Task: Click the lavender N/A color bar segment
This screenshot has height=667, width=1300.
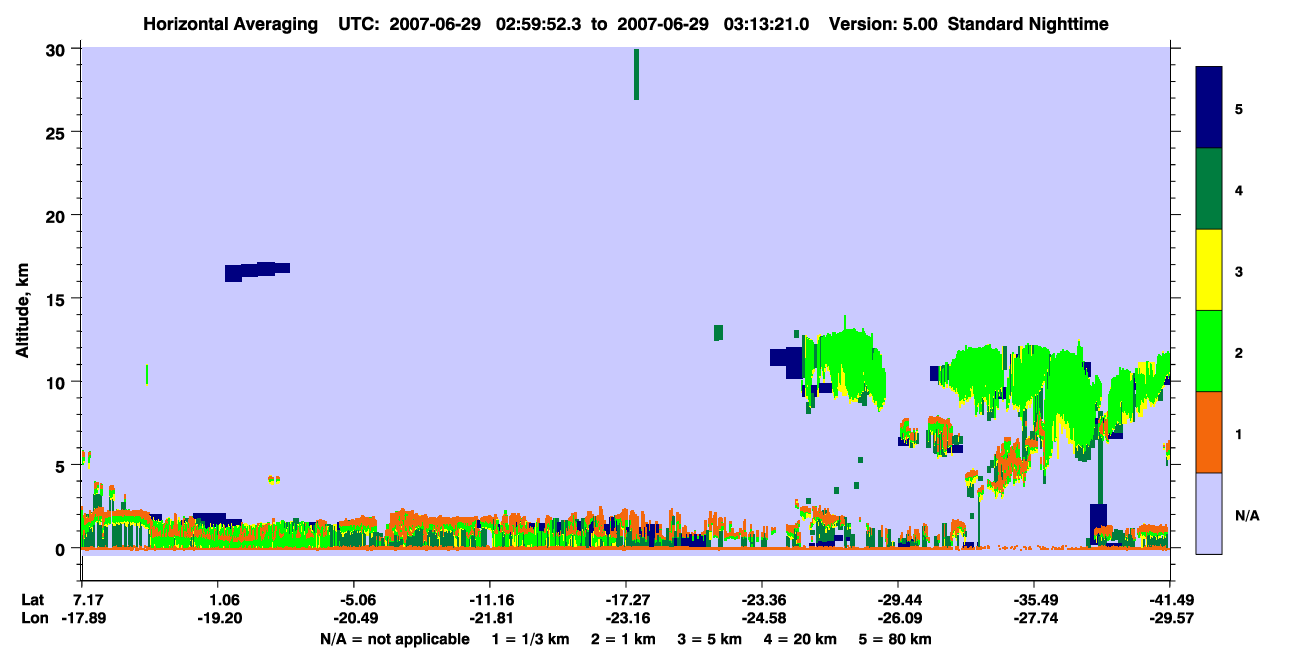Action: pos(1209,513)
